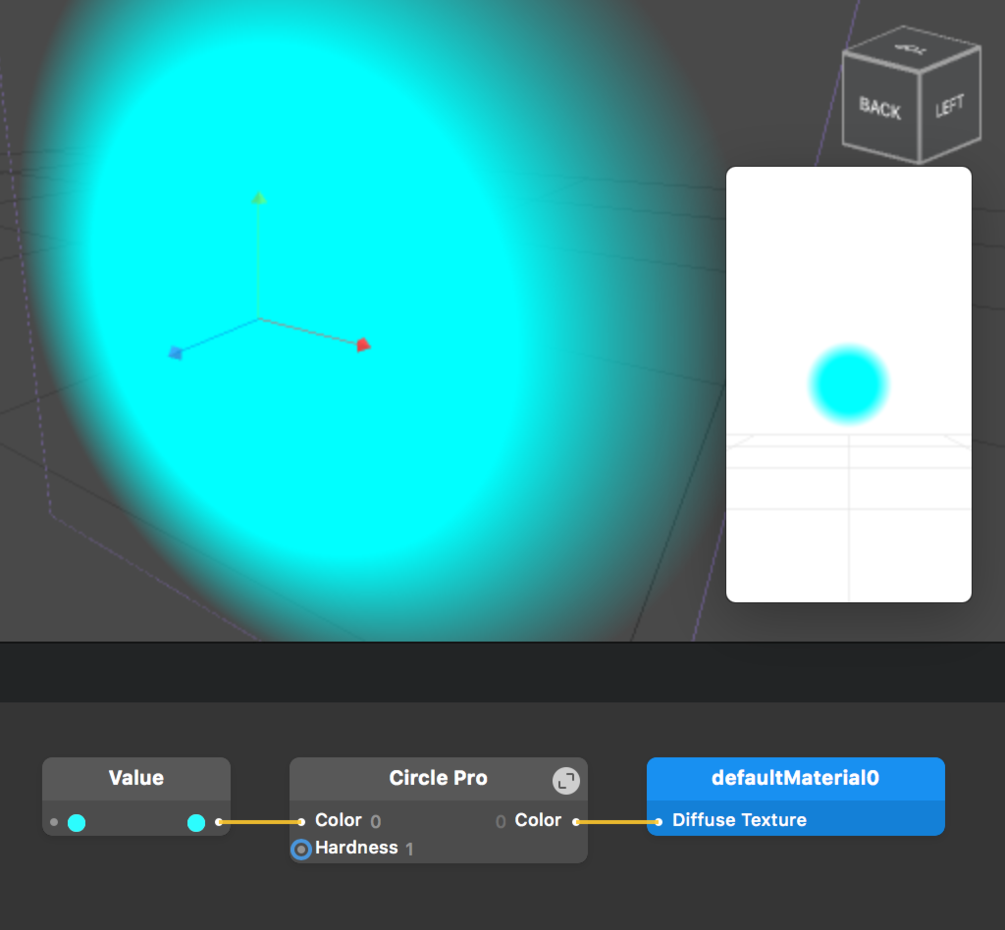Click the blue Z-axis gizmo arrow
The image size is (1005, 930).
pos(176,354)
